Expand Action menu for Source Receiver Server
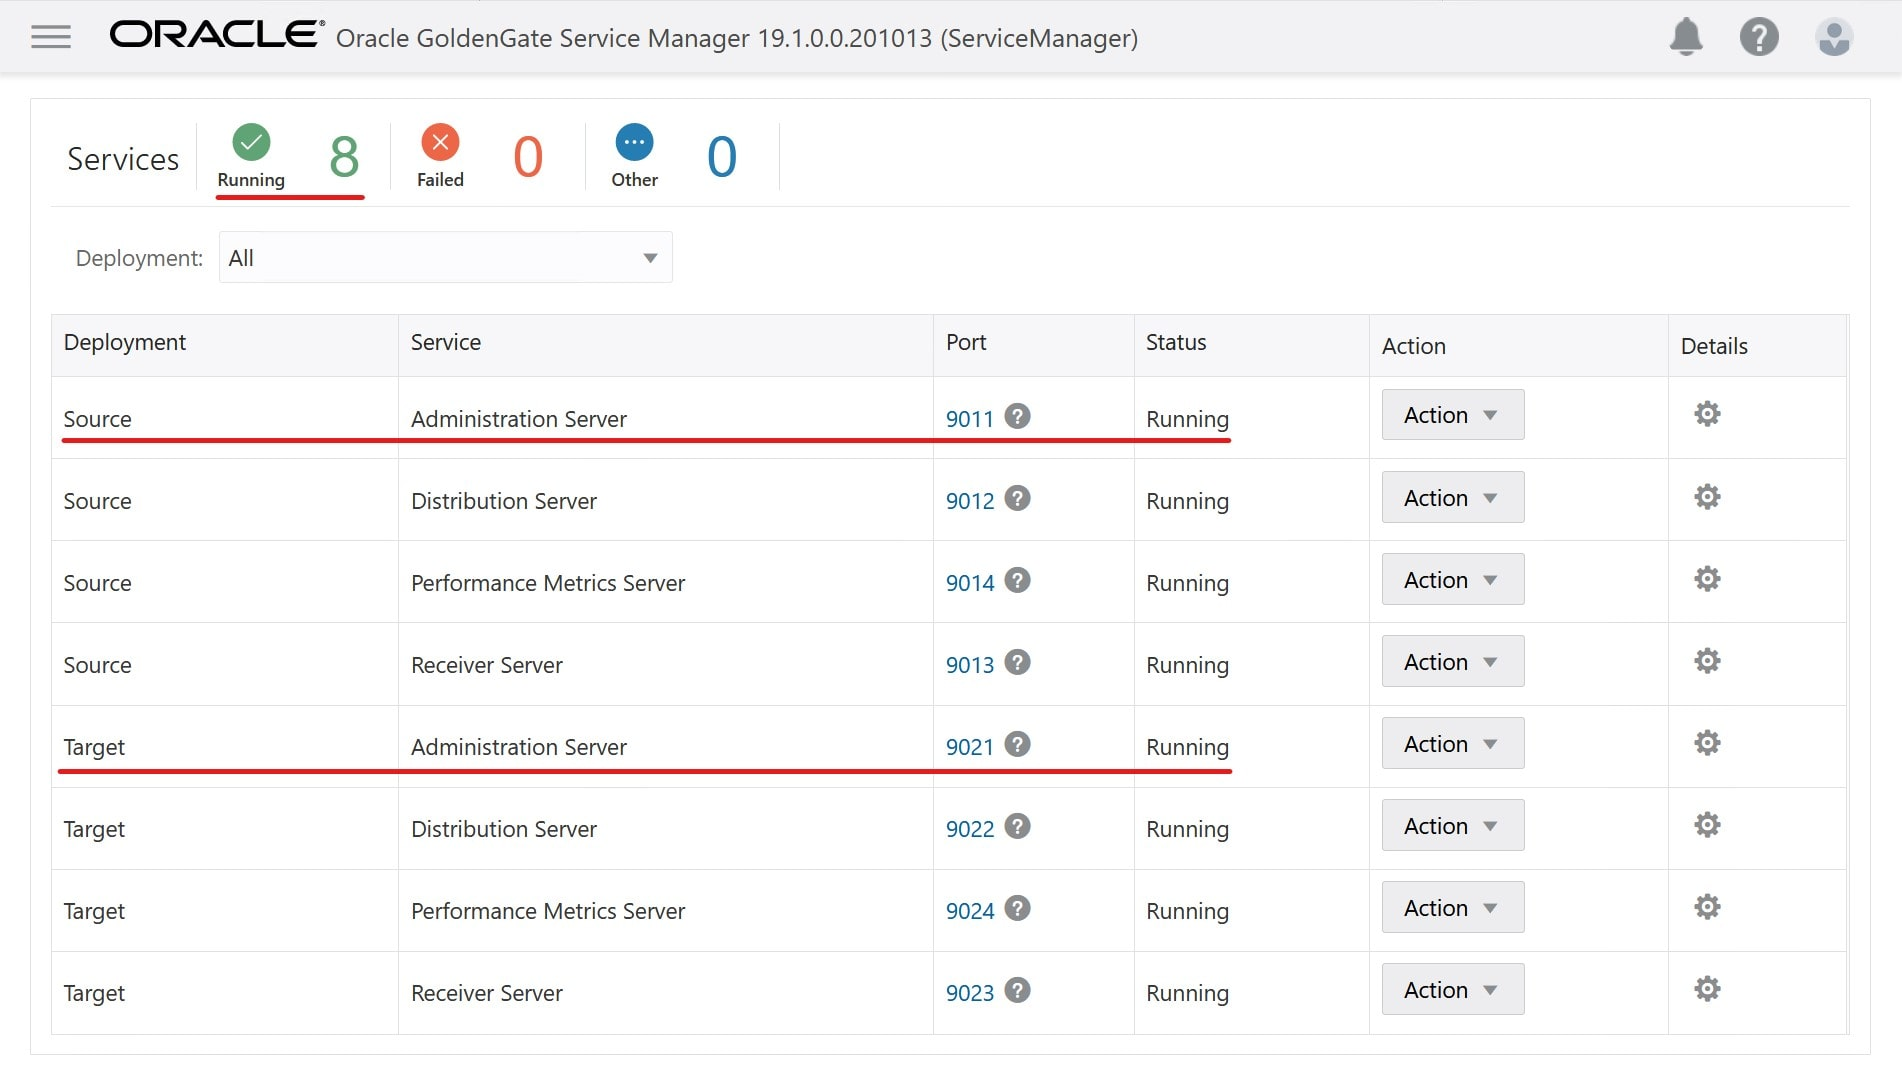The height and width of the screenshot is (1073, 1902). (1452, 662)
